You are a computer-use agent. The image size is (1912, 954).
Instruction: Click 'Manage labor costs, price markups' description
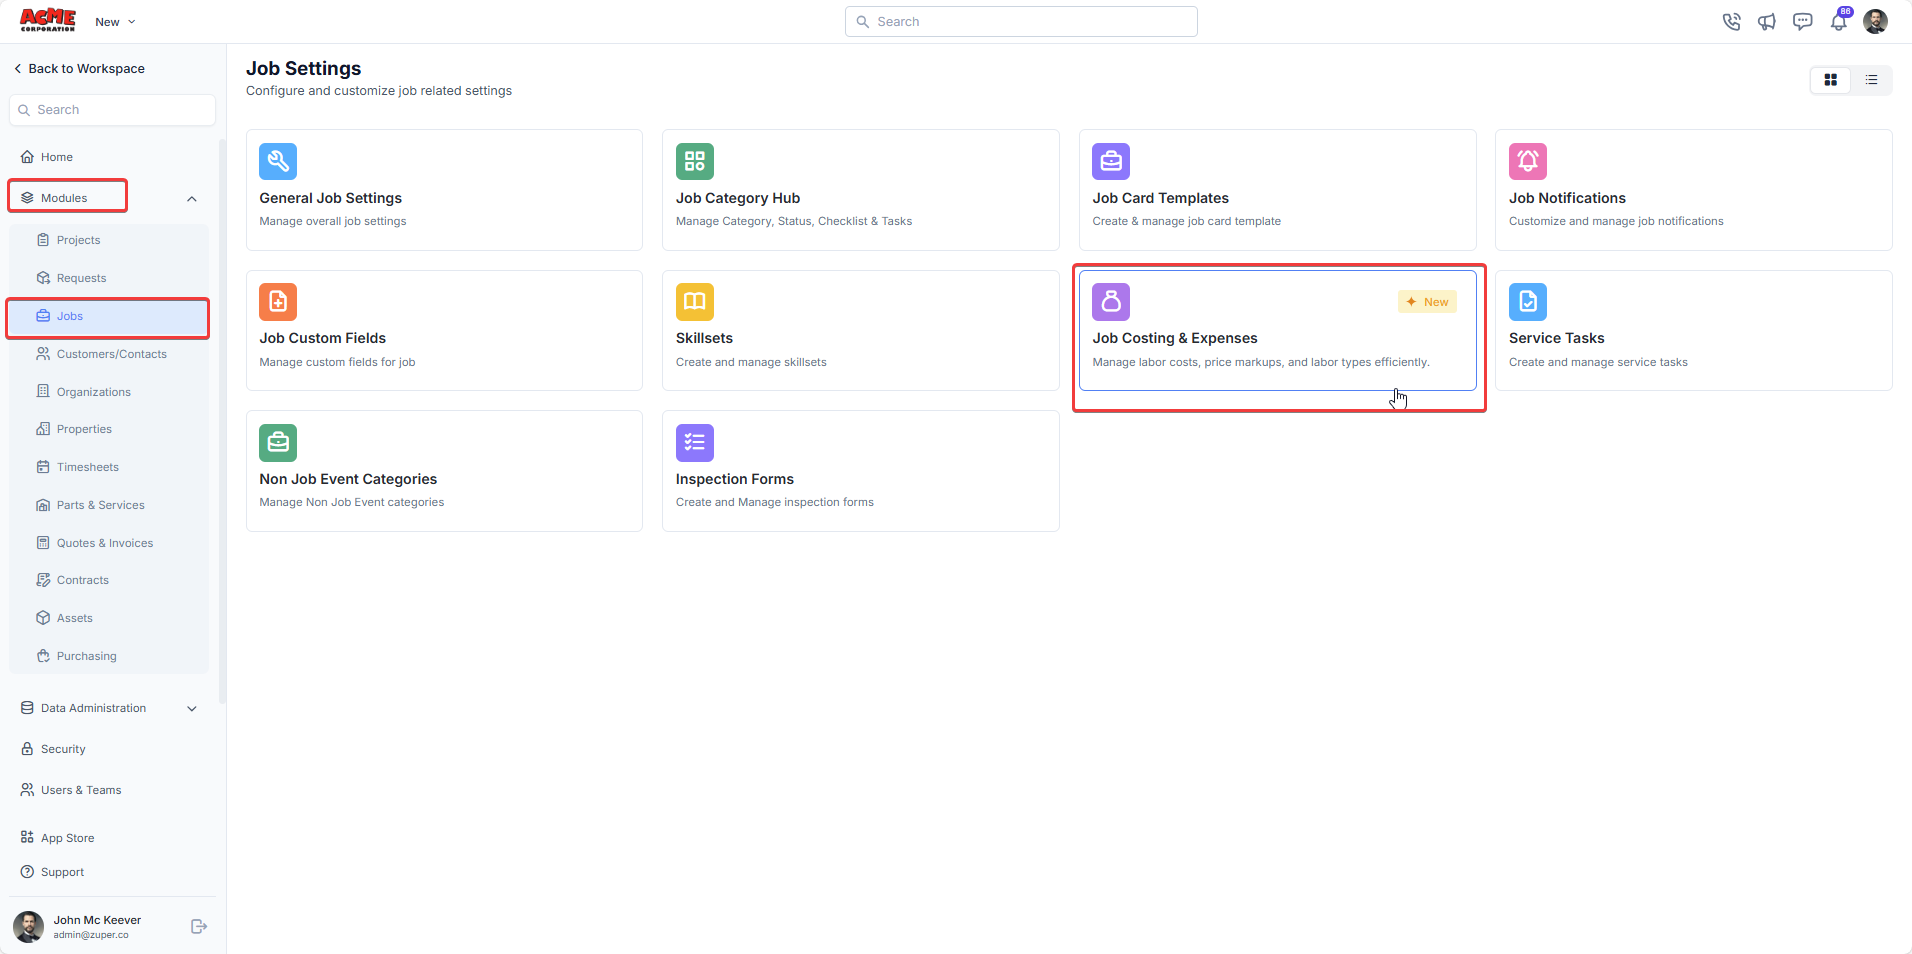pyautogui.click(x=1261, y=362)
